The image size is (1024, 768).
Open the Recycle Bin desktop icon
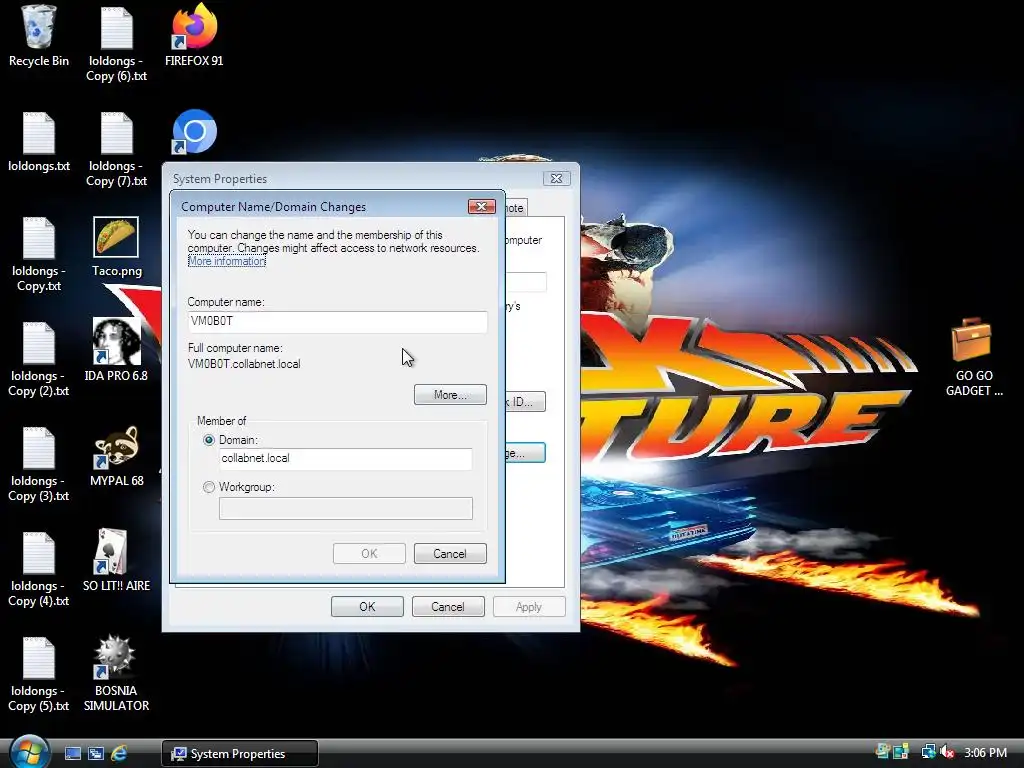[x=39, y=35]
